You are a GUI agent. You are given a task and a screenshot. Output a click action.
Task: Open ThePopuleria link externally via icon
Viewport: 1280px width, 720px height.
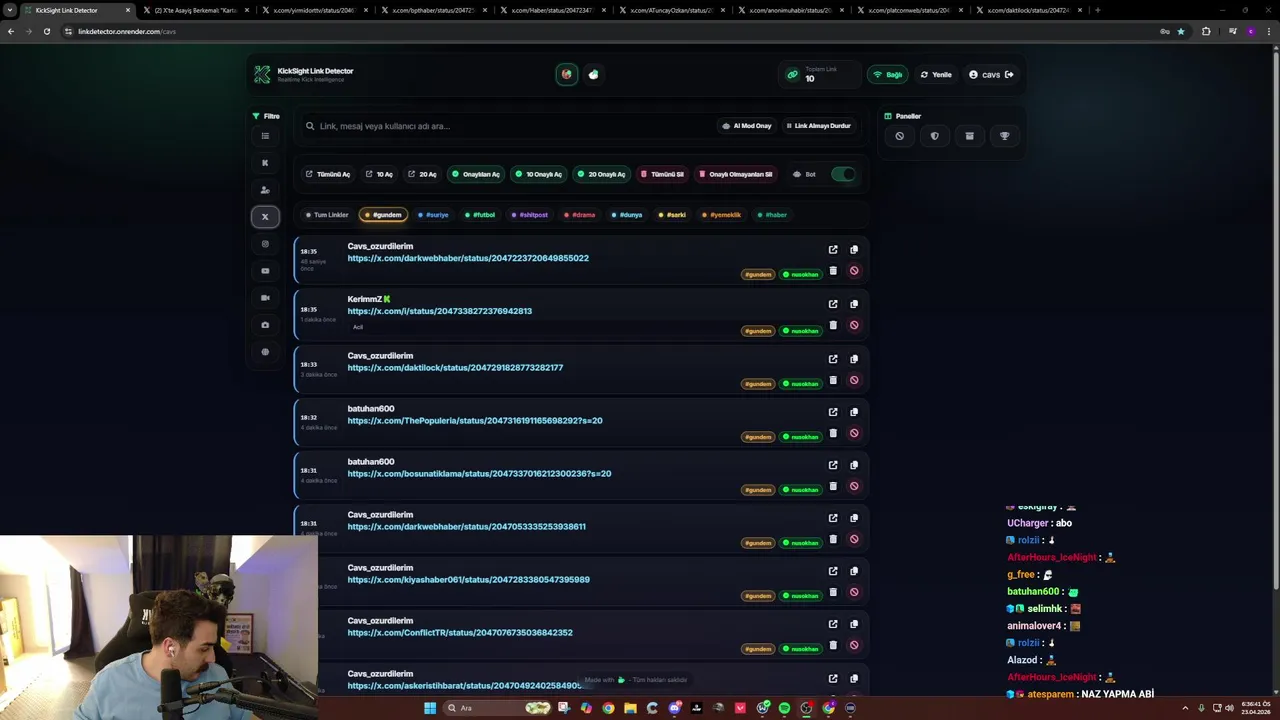coord(833,412)
